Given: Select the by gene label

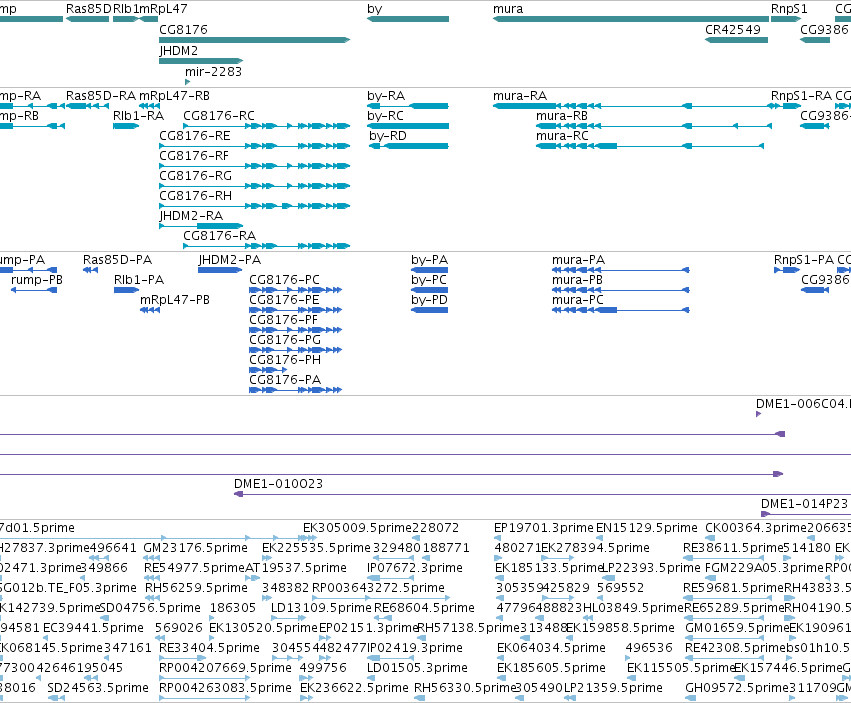Looking at the screenshot, I should (x=374, y=9).
